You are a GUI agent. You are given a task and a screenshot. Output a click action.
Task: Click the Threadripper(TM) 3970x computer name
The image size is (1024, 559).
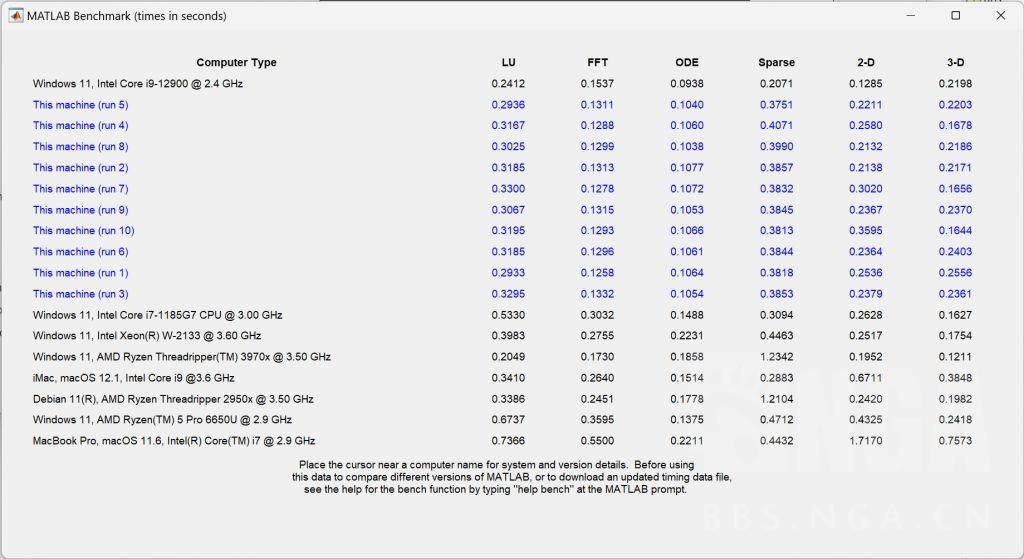182,357
